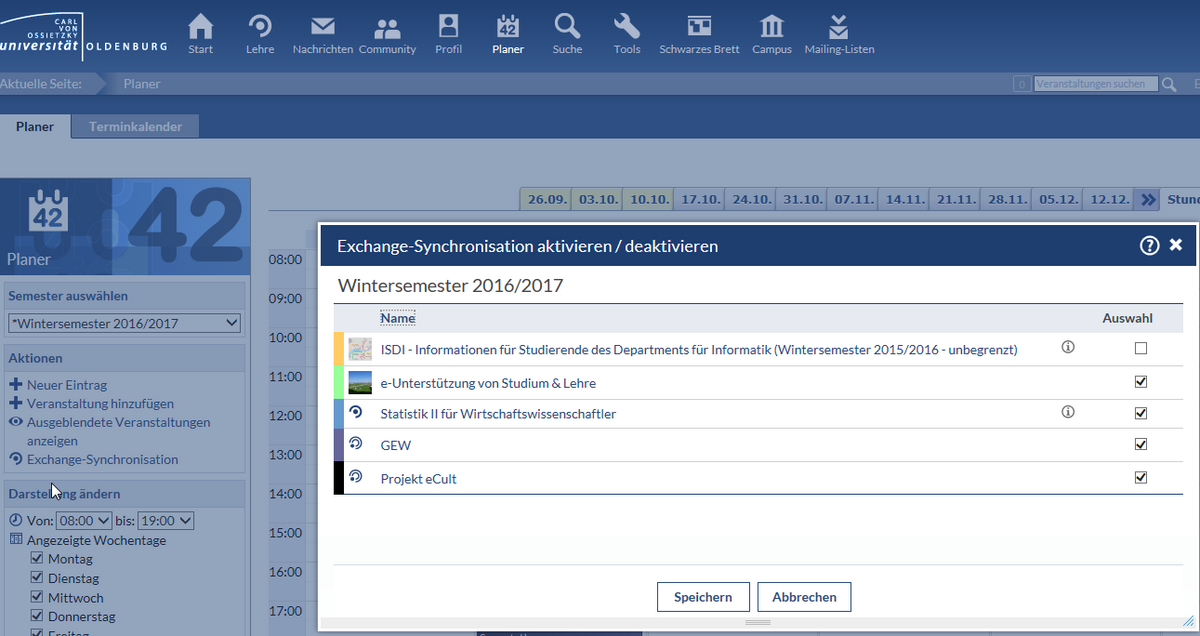Select the 17.10. week tab
This screenshot has width=1200, height=636.
pyautogui.click(x=701, y=199)
